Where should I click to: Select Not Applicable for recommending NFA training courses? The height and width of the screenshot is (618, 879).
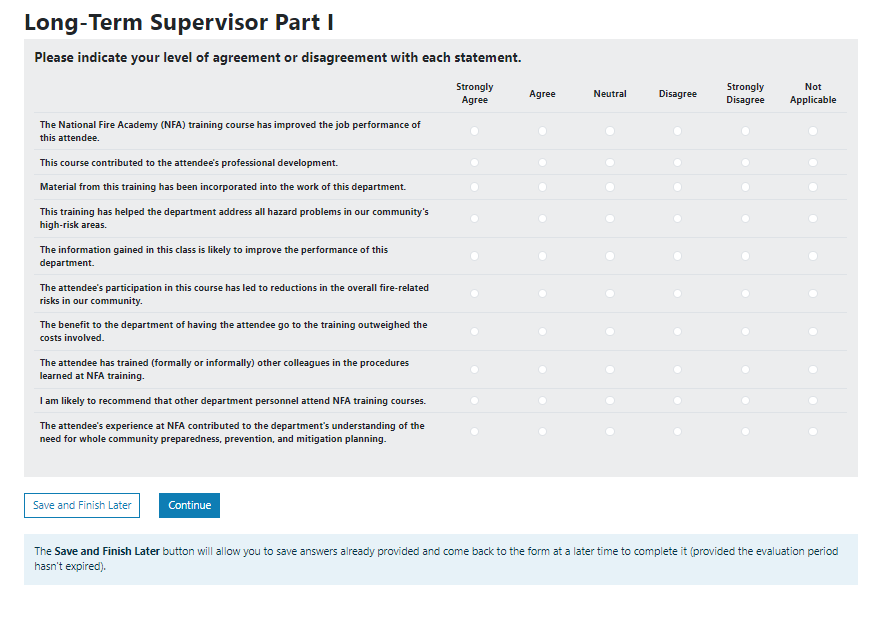point(813,400)
